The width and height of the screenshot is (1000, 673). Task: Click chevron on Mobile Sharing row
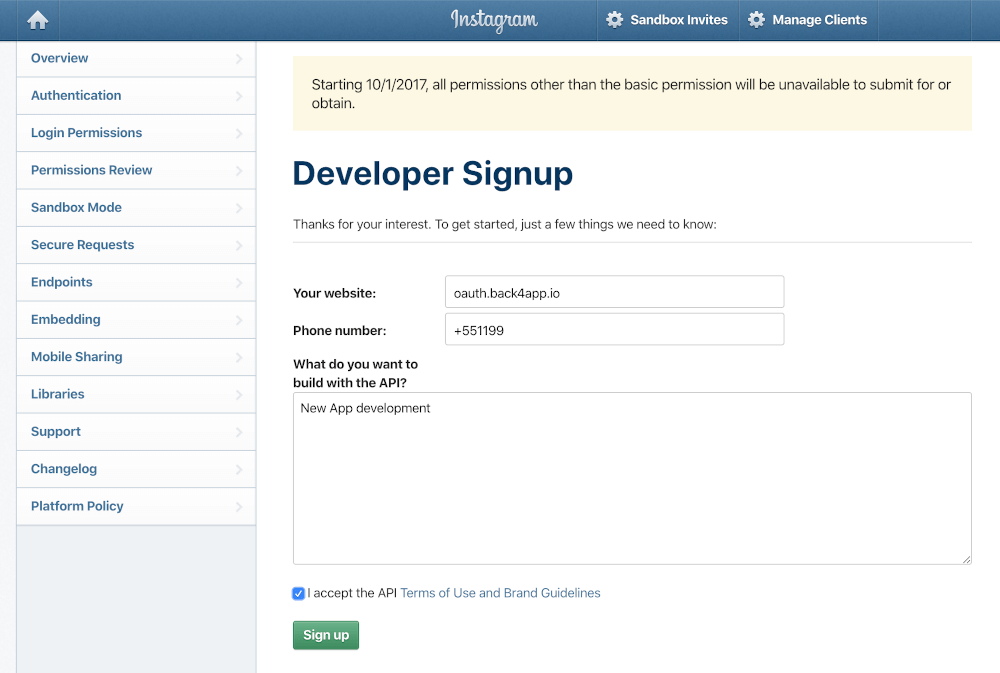click(239, 357)
